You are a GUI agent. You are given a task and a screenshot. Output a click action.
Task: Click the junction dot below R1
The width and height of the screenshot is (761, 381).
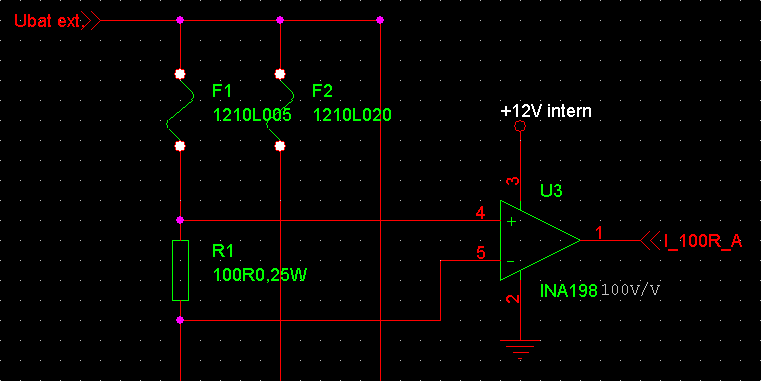pyautogui.click(x=180, y=320)
